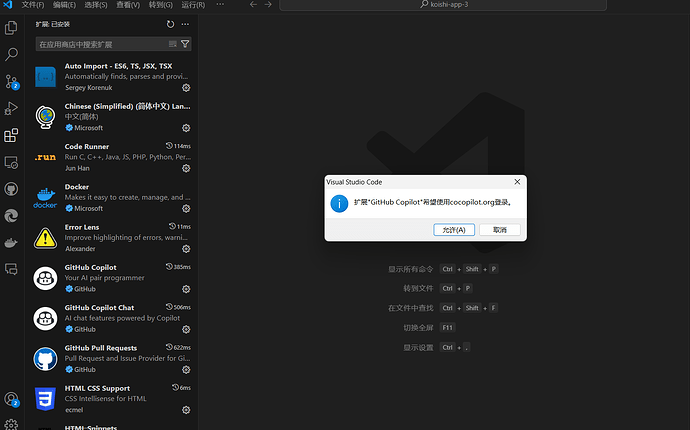Click the dialog info icon
Image resolution: width=690 pixels, height=430 pixels.
pyautogui.click(x=339, y=204)
